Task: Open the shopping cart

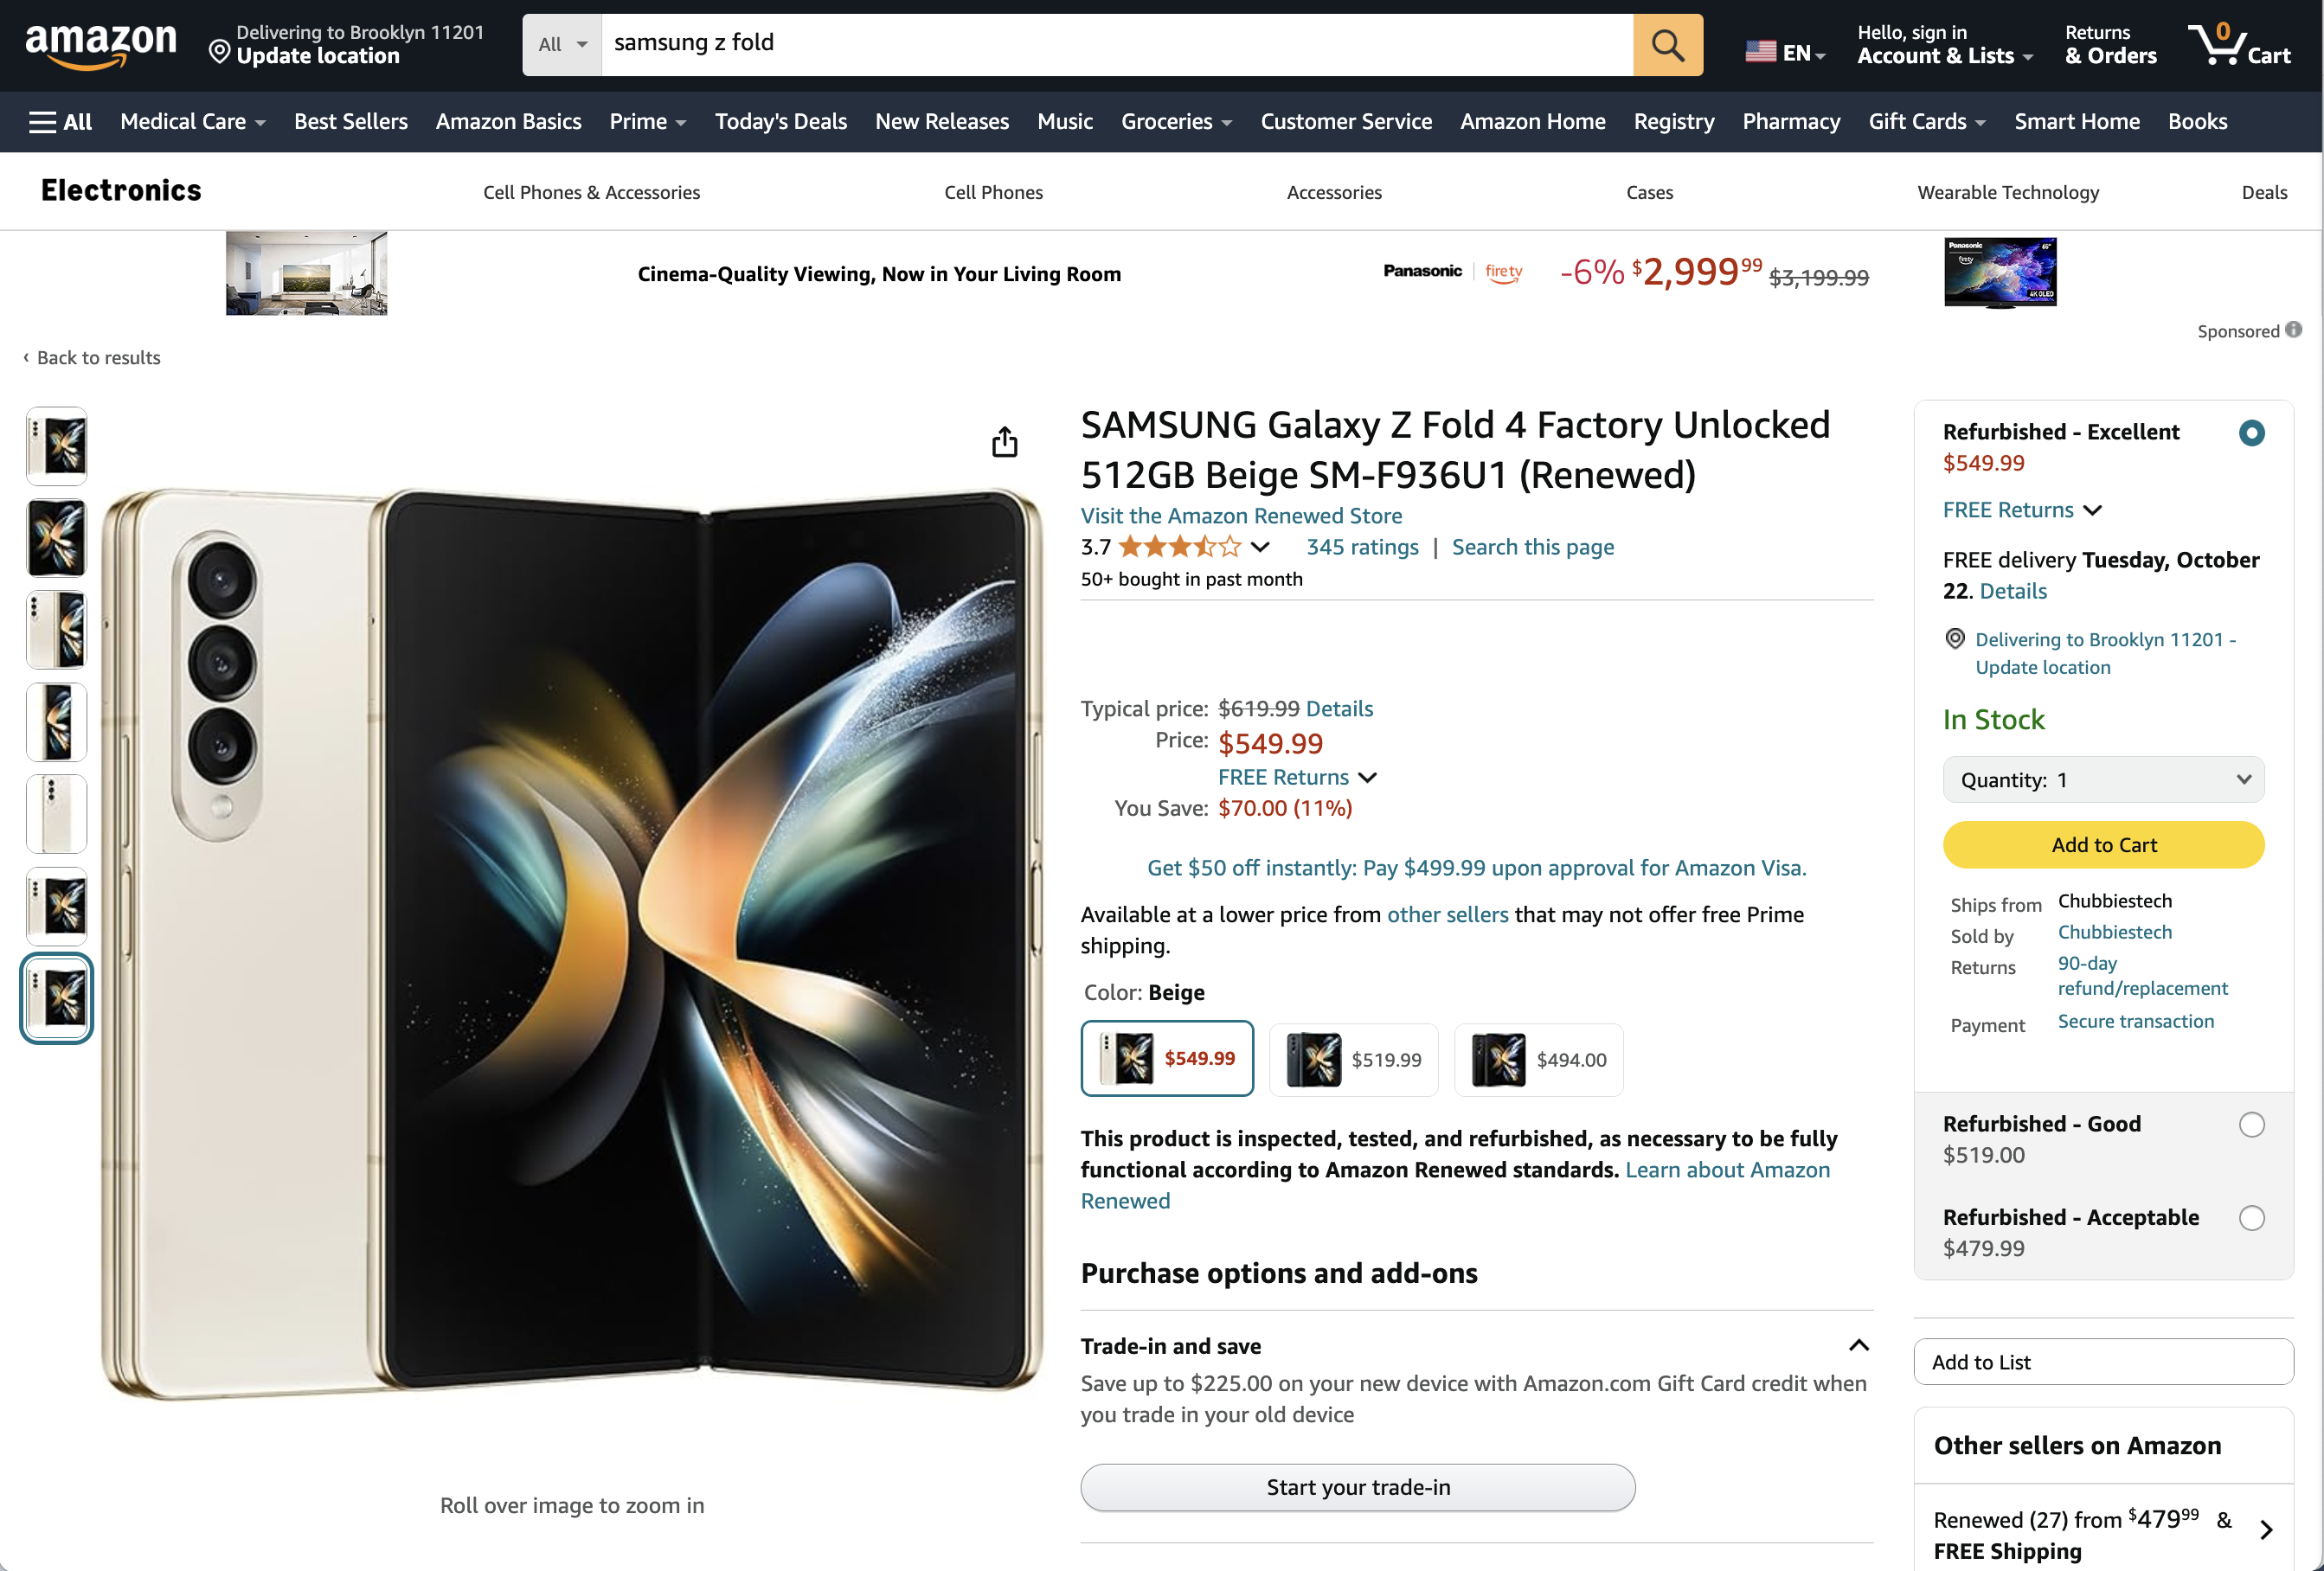Action: pyautogui.click(x=2239, y=44)
